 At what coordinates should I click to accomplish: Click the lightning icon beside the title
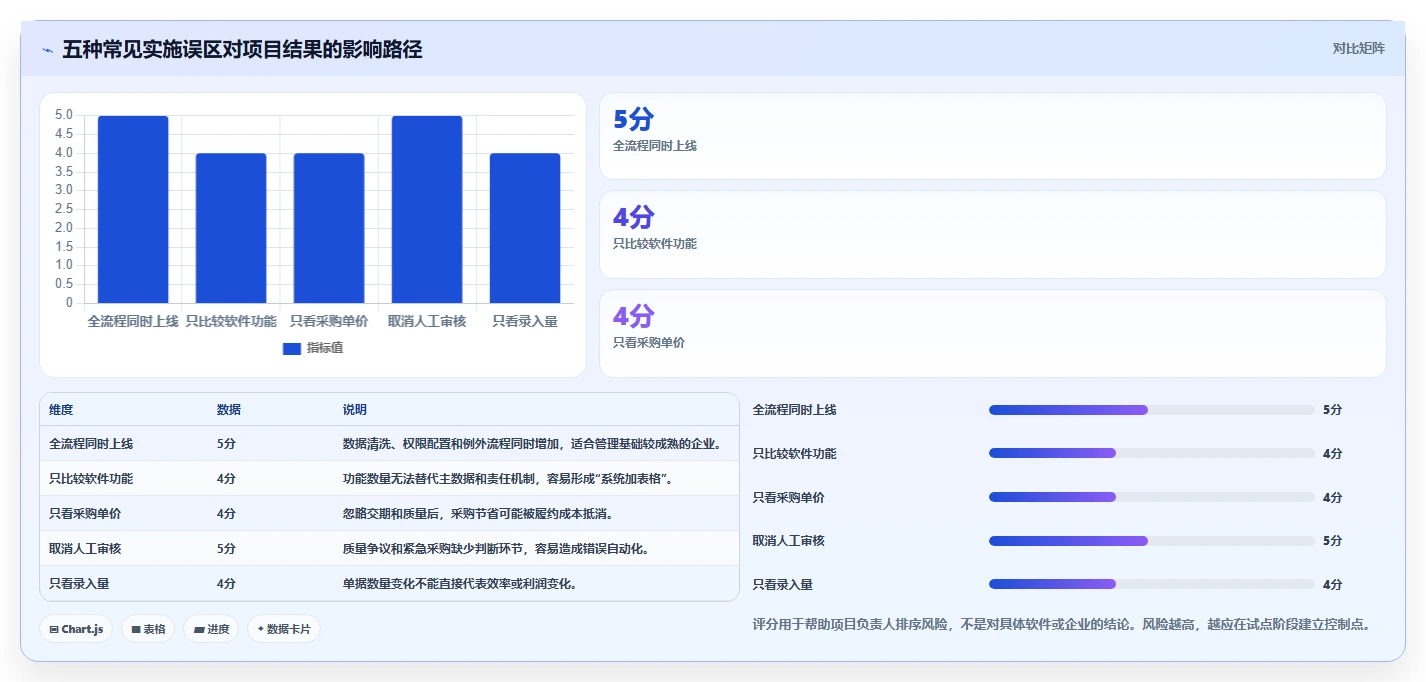click(47, 50)
